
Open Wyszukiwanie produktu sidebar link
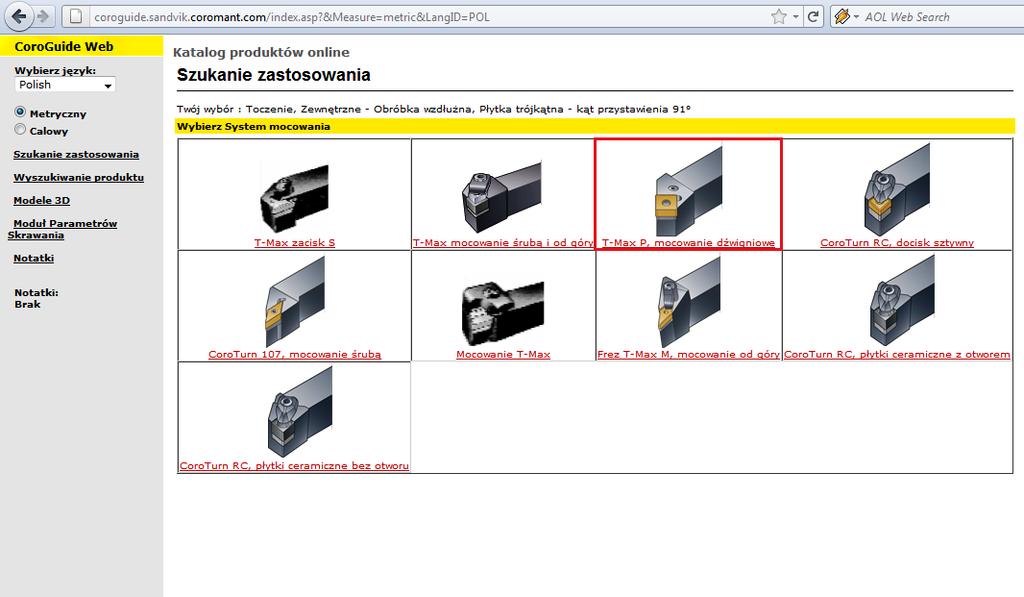pyautogui.click(x=78, y=178)
